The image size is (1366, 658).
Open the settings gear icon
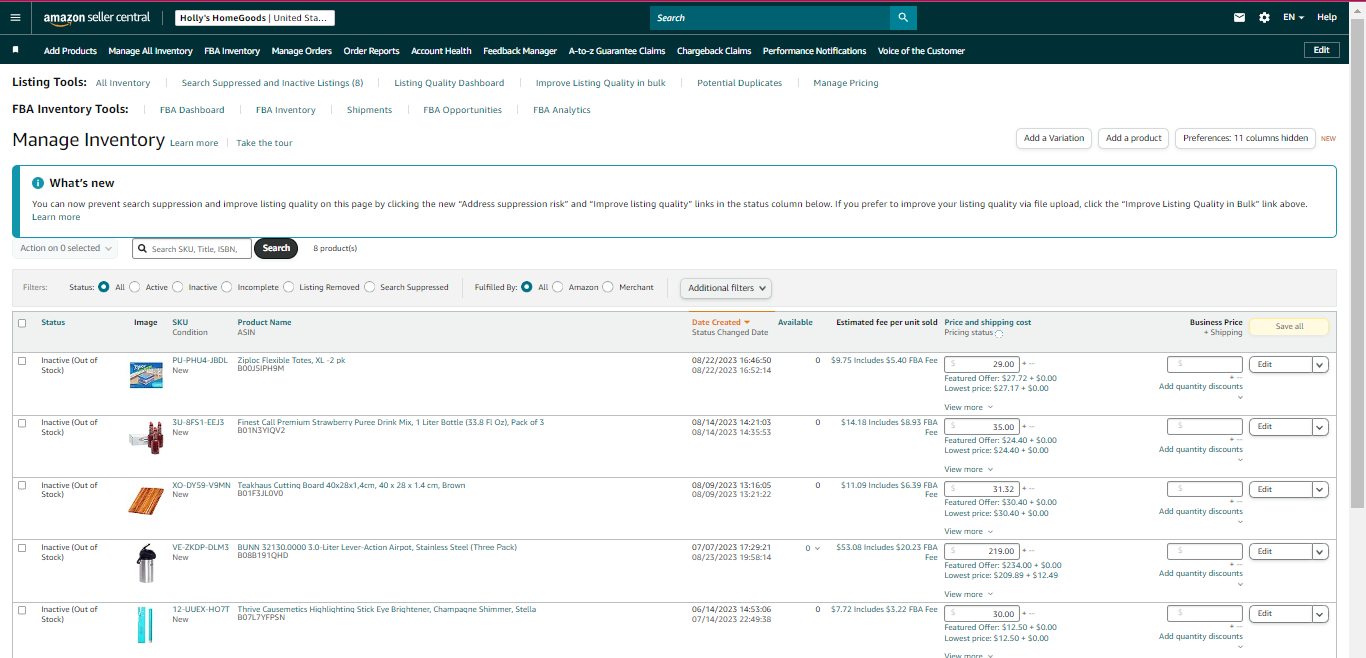coord(1264,18)
